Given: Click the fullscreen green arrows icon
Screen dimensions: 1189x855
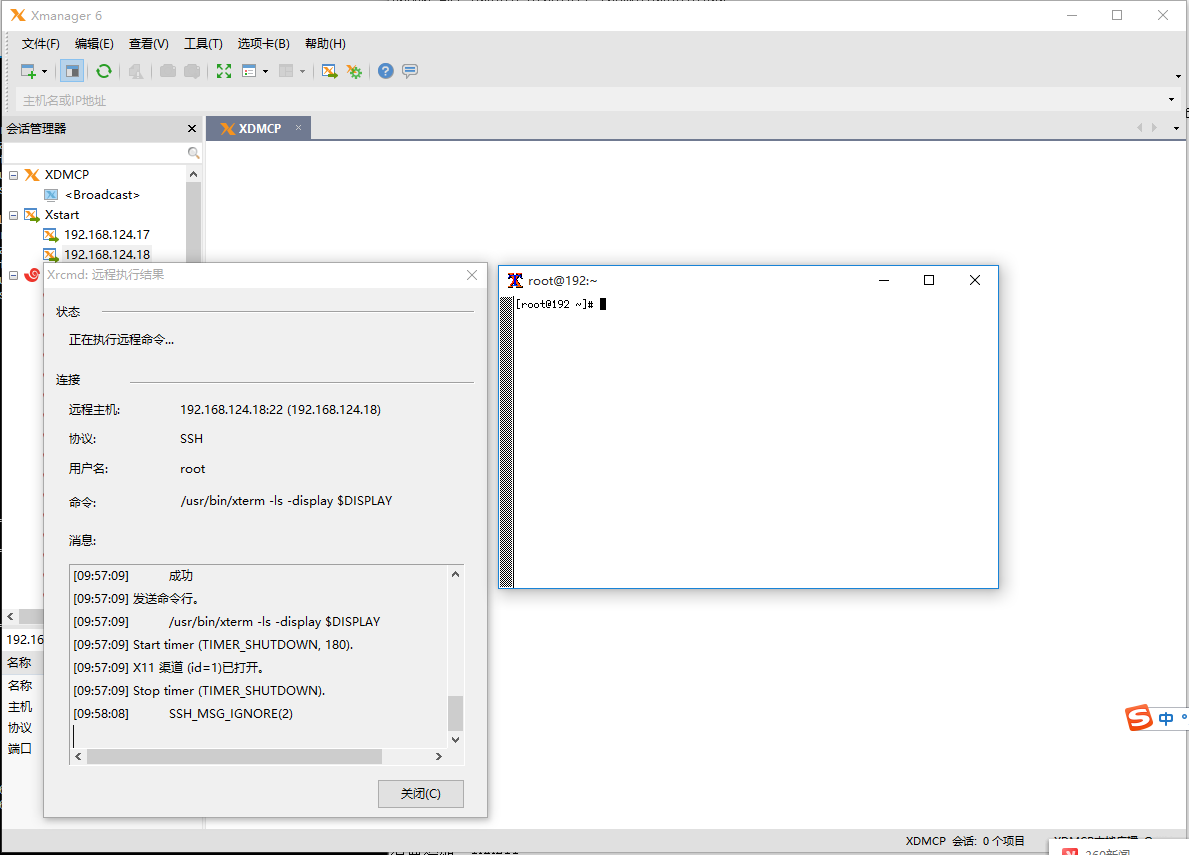Looking at the screenshot, I should pos(224,71).
